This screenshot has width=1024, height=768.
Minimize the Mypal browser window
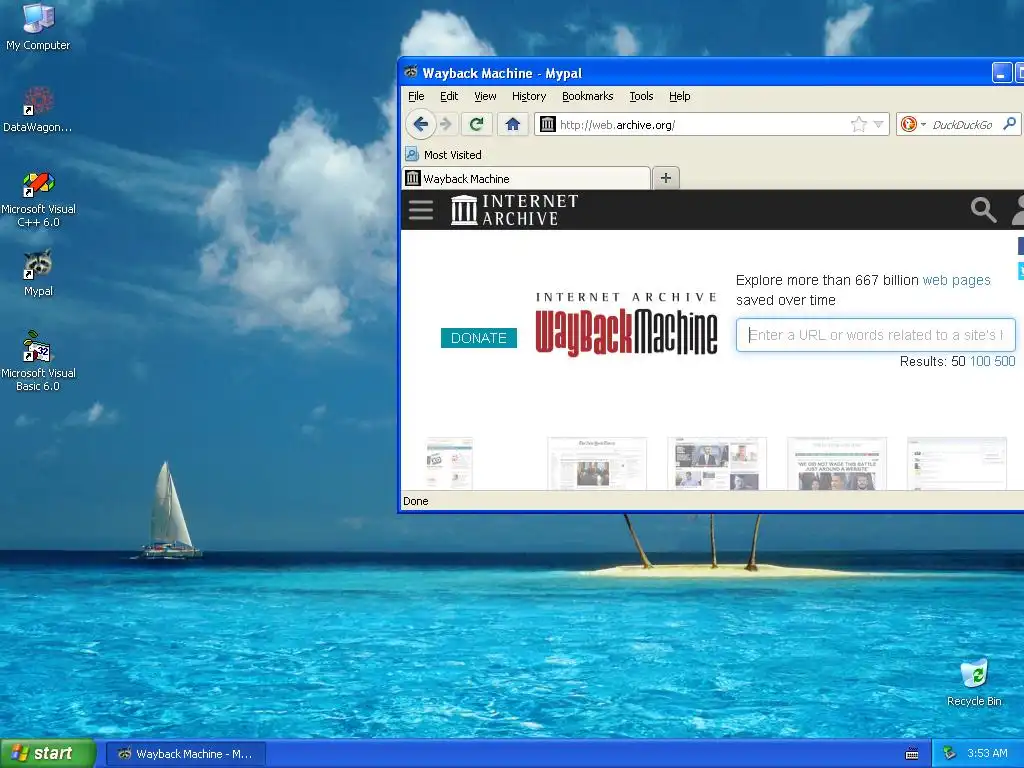[1001, 72]
